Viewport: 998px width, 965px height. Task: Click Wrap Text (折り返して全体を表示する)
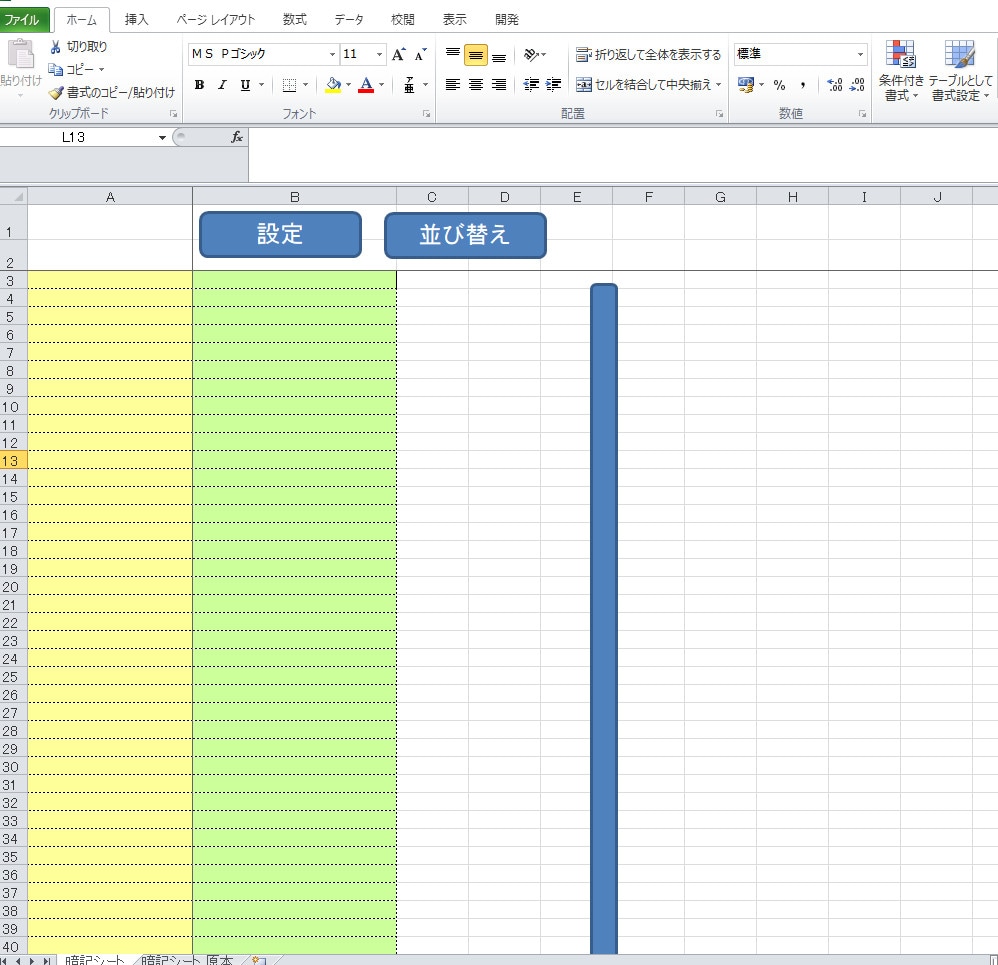click(x=648, y=55)
